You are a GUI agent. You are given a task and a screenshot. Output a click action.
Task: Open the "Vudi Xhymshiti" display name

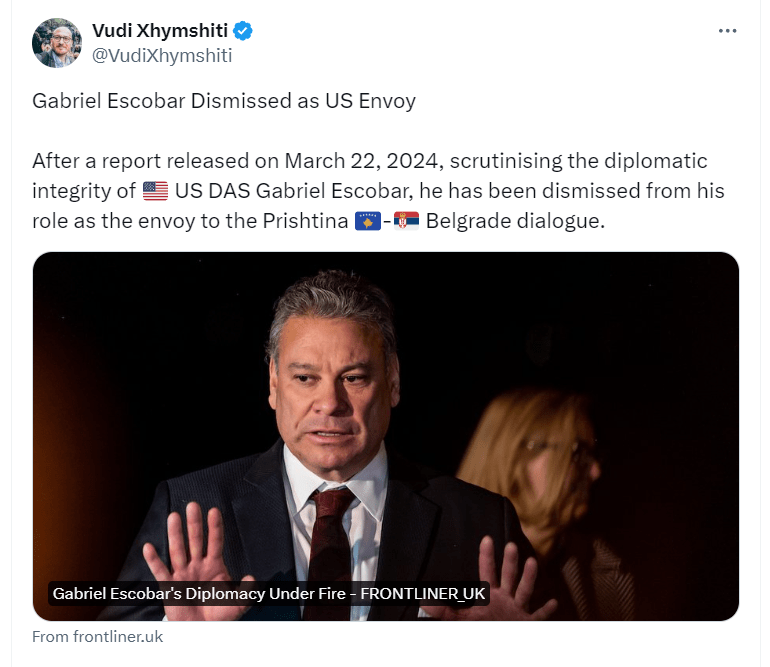coord(160,31)
